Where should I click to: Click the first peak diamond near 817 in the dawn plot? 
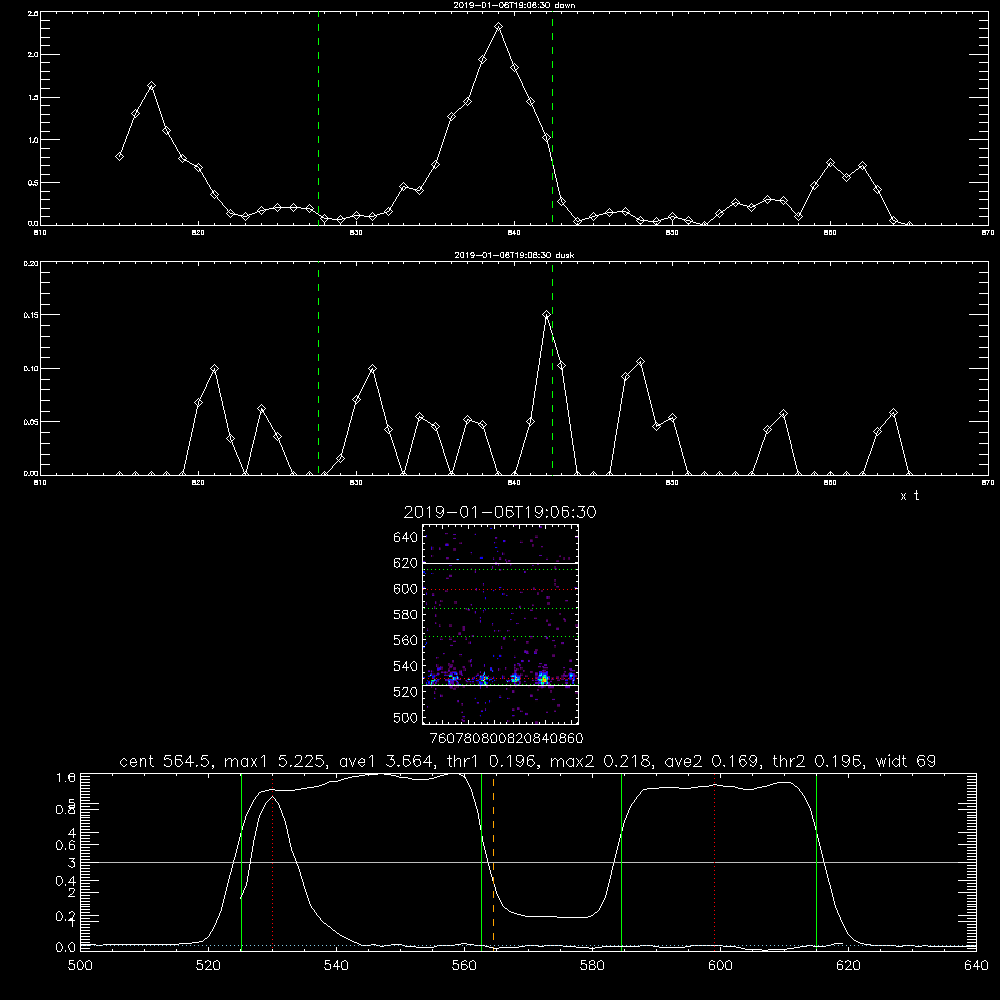click(151, 85)
